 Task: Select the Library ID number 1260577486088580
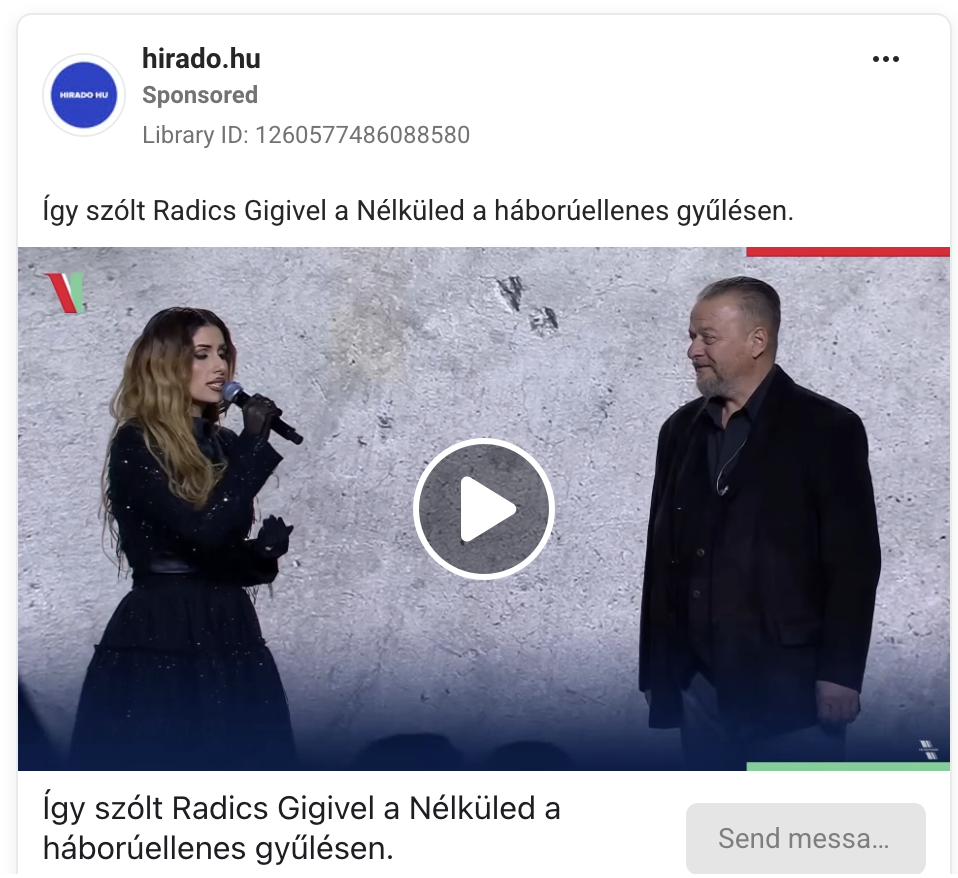[x=362, y=135]
